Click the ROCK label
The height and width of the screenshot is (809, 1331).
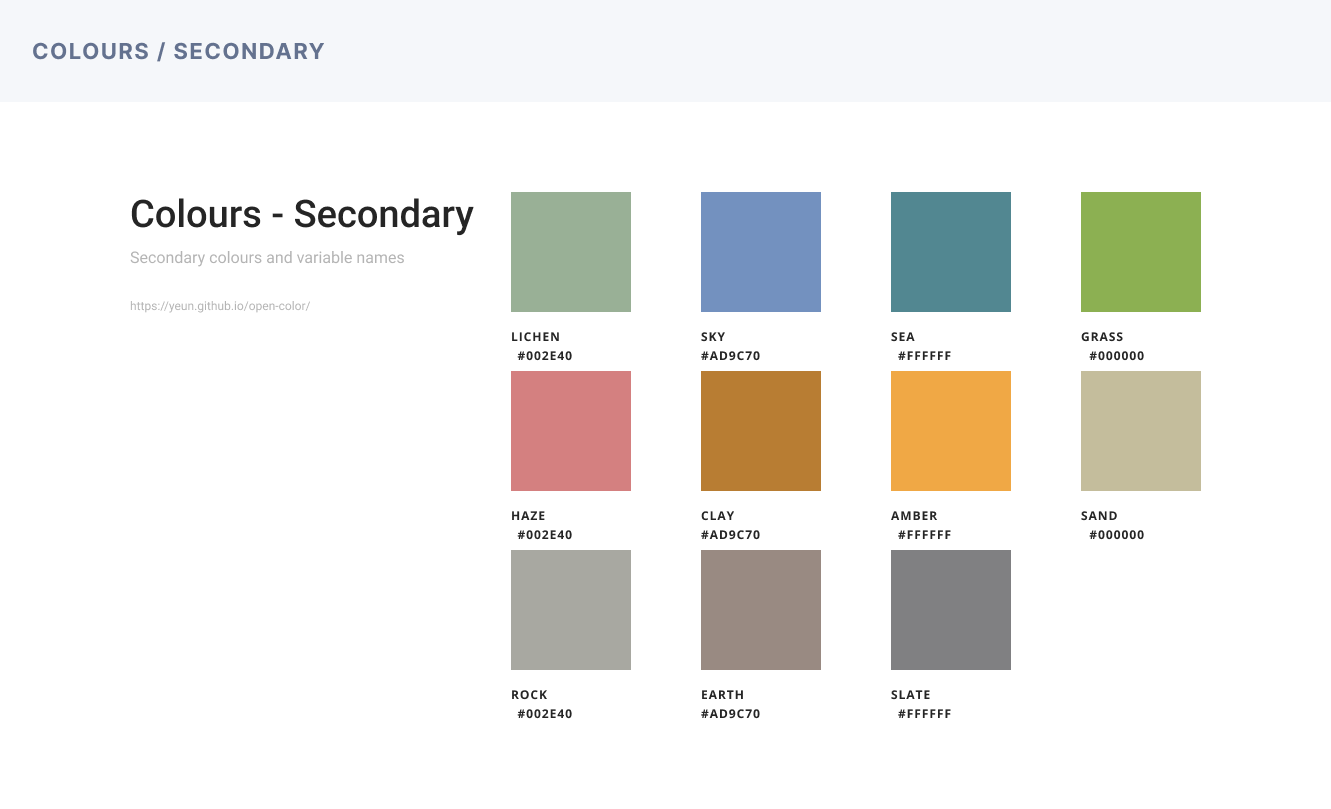(529, 695)
